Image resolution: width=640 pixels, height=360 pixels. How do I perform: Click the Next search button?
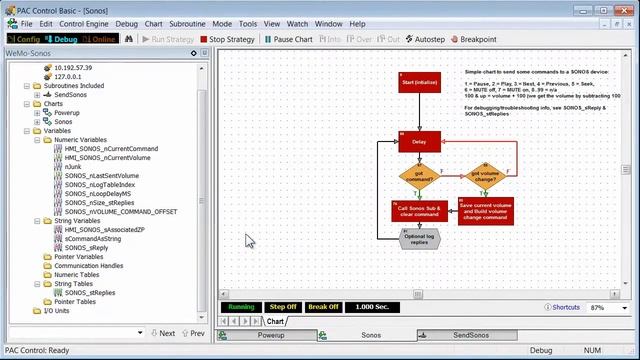pyautogui.click(x=163, y=333)
